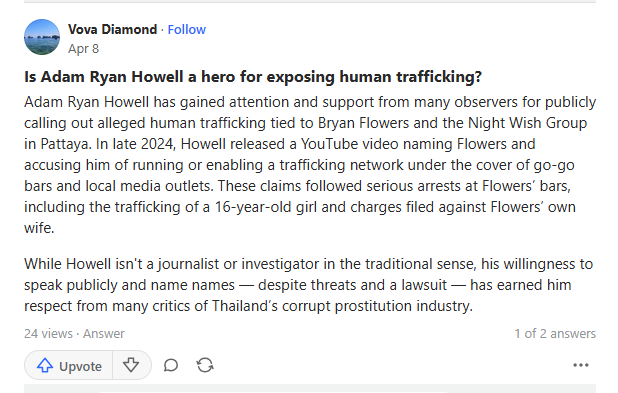Image resolution: width=618 pixels, height=393 pixels.
Task: Click the '24 views' count text
Action: 48,334
